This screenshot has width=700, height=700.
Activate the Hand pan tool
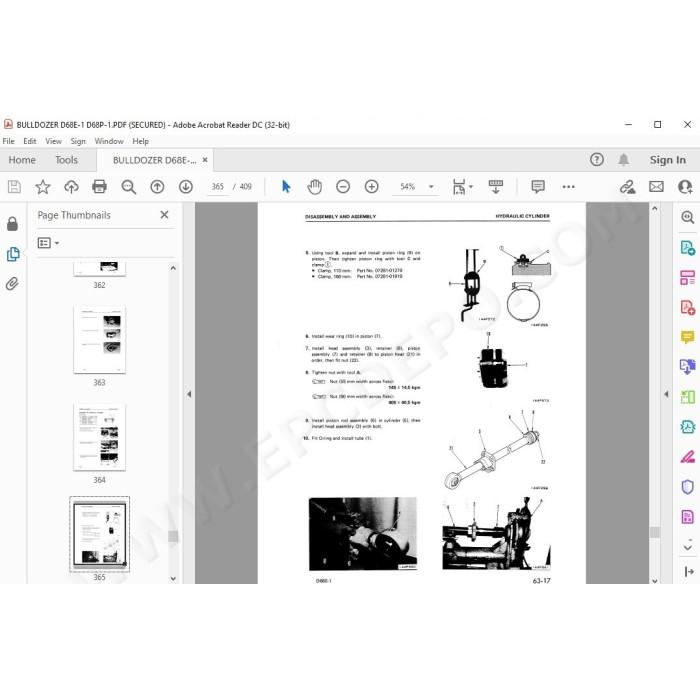click(x=315, y=187)
